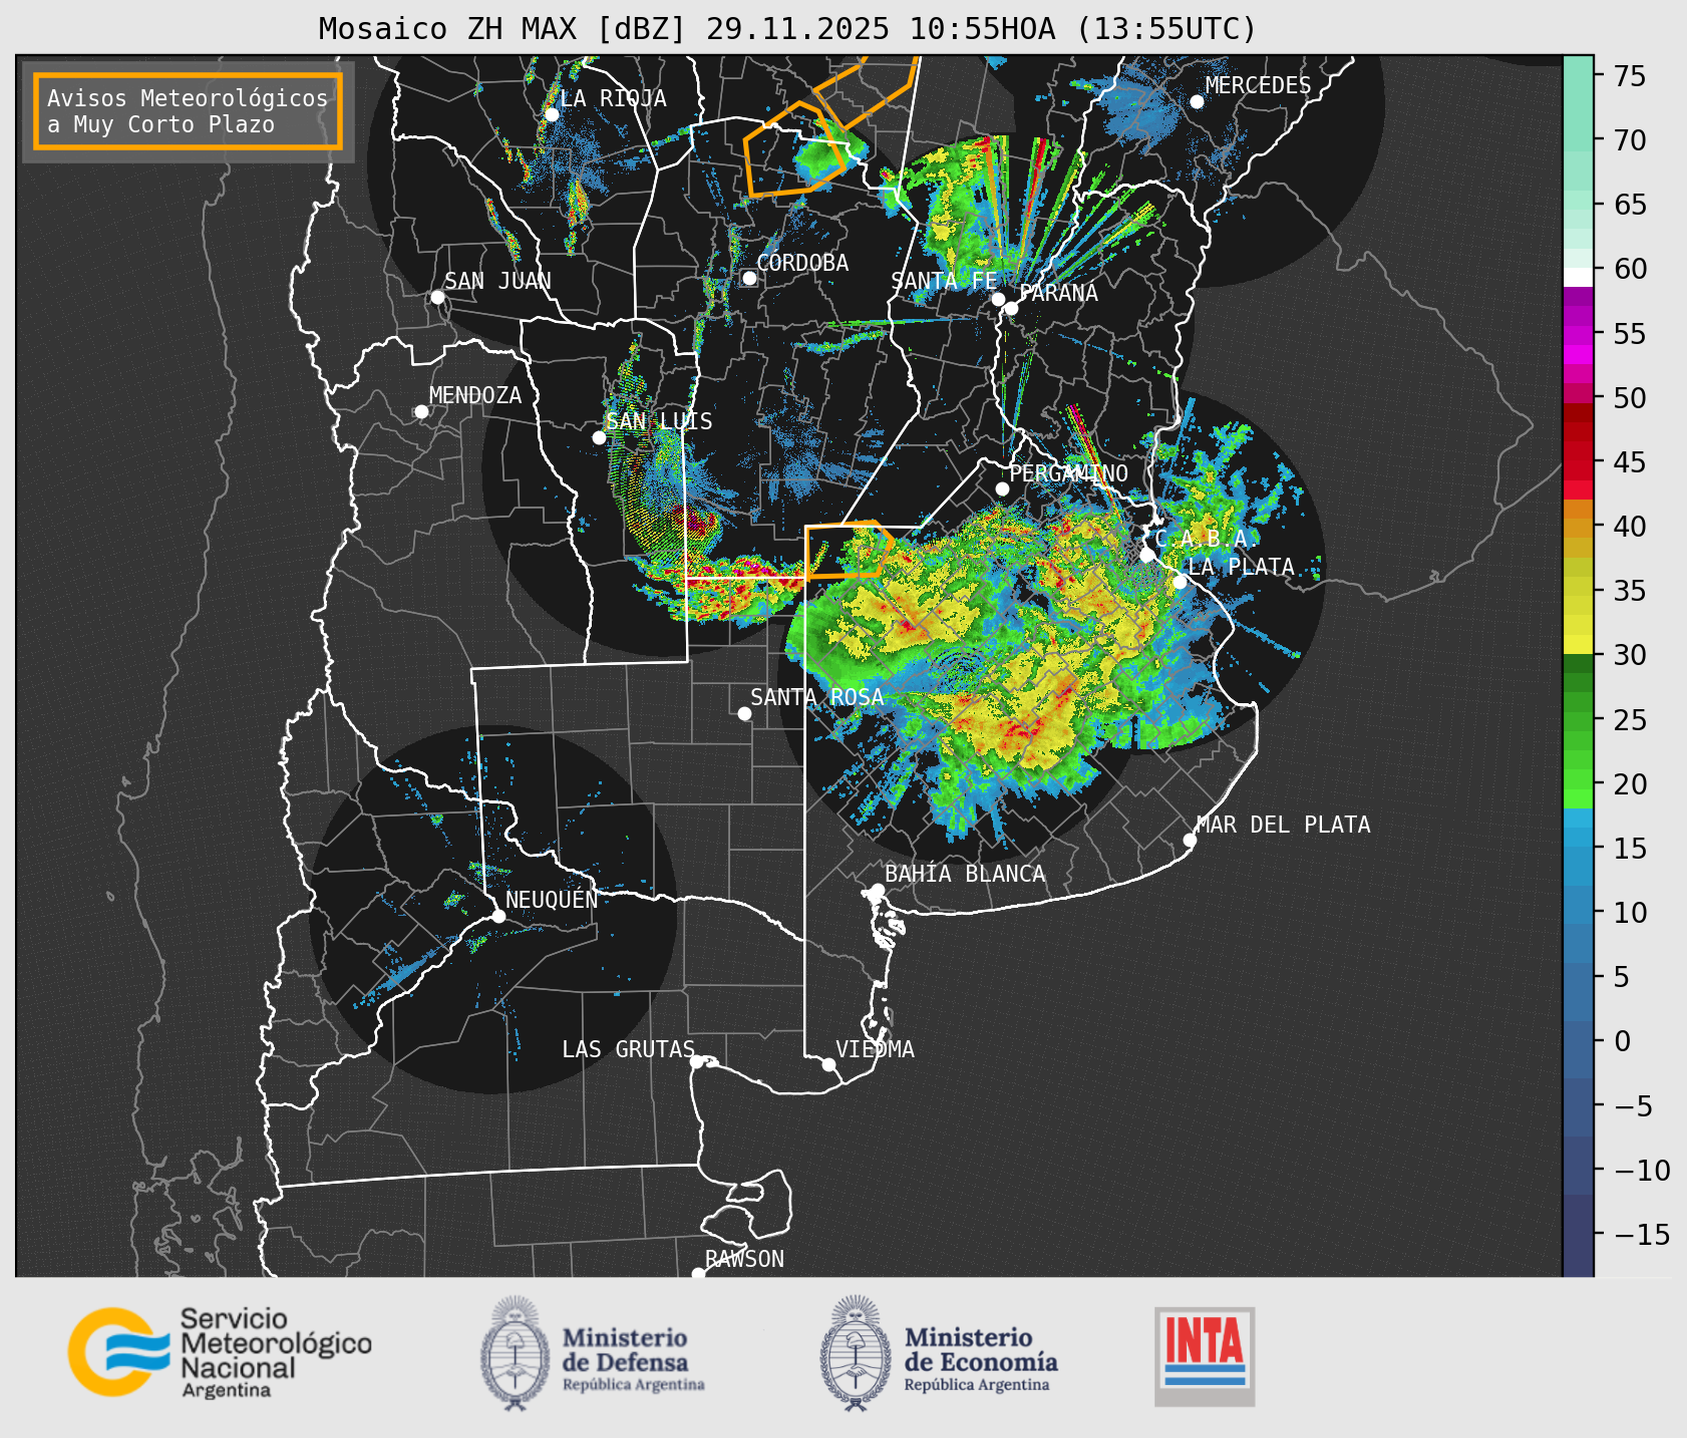
Task: Select the MERCEDES city marker dot
Action: pyautogui.click(x=1196, y=101)
